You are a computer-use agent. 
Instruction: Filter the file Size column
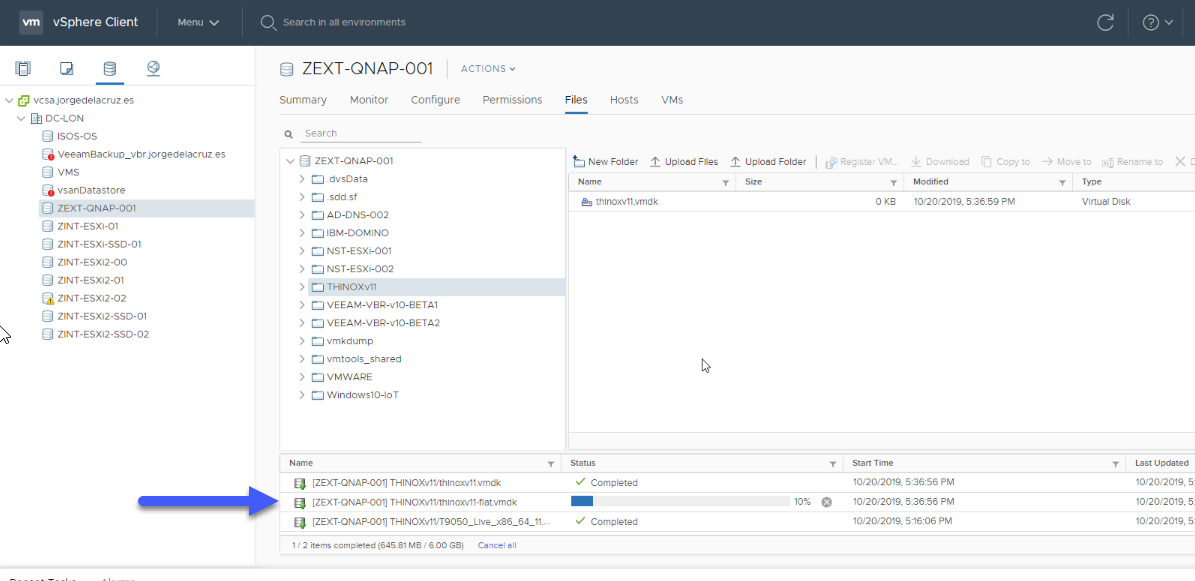893,183
